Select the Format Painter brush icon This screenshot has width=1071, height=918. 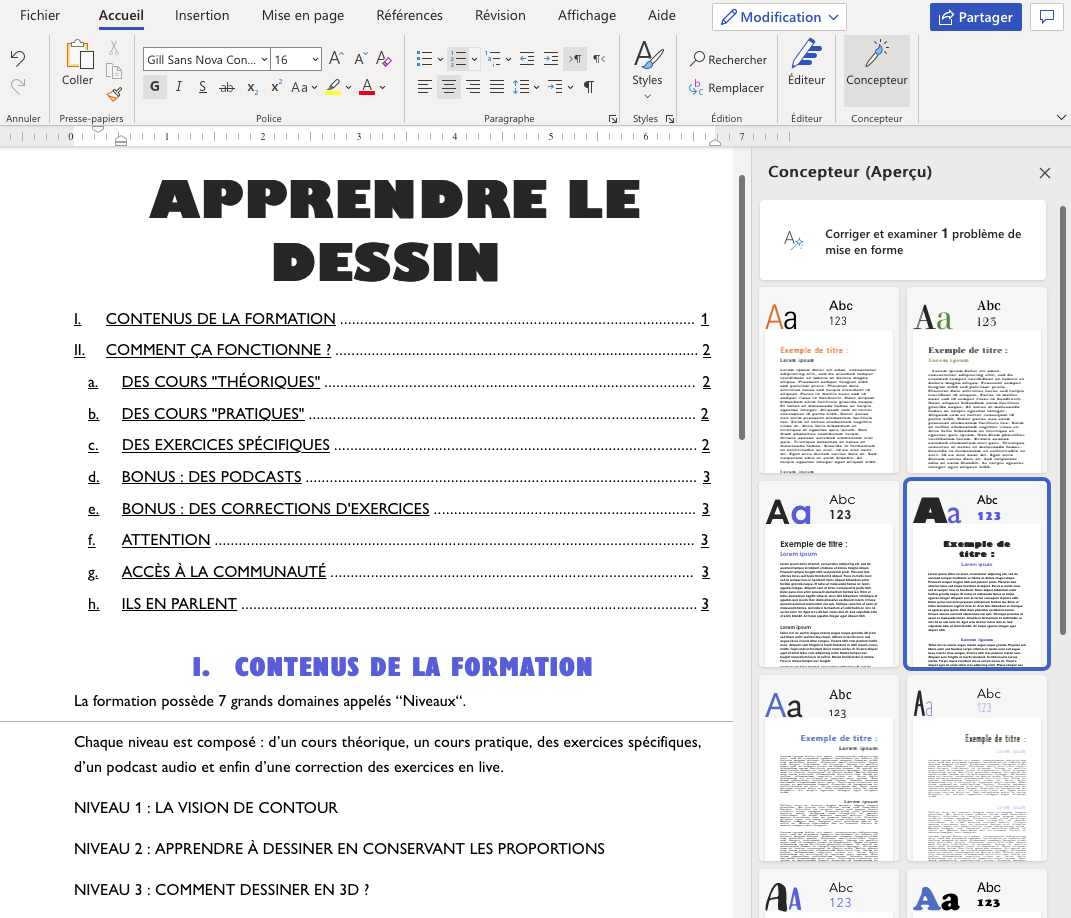pos(114,94)
